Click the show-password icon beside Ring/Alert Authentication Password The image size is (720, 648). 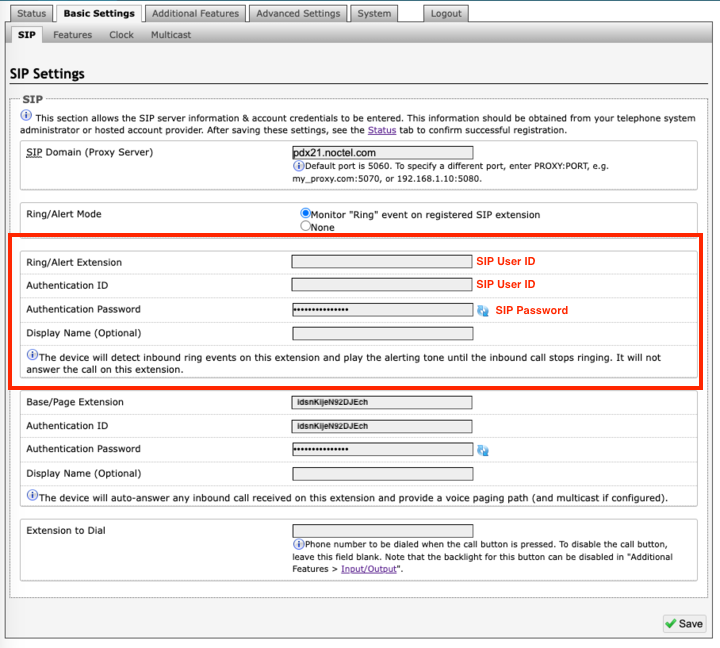pyautogui.click(x=483, y=311)
